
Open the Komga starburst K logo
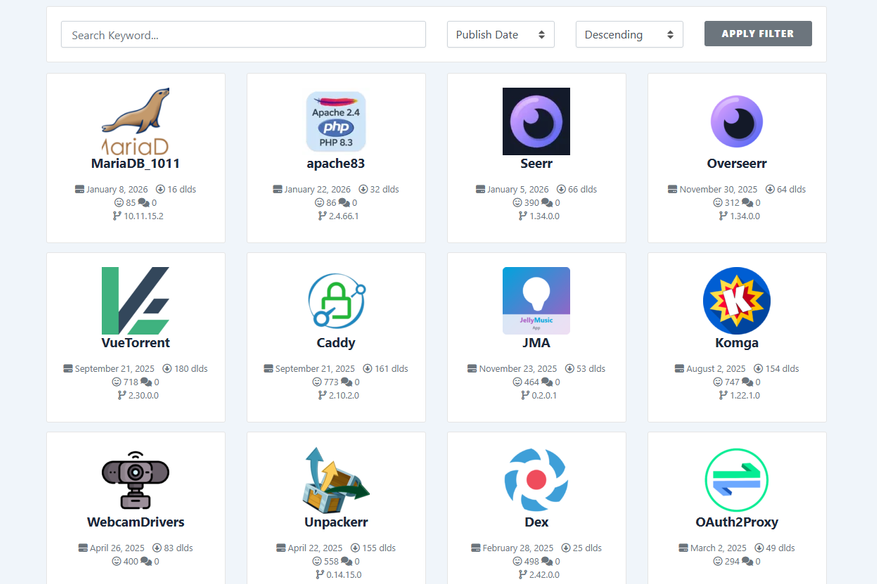[x=737, y=300]
